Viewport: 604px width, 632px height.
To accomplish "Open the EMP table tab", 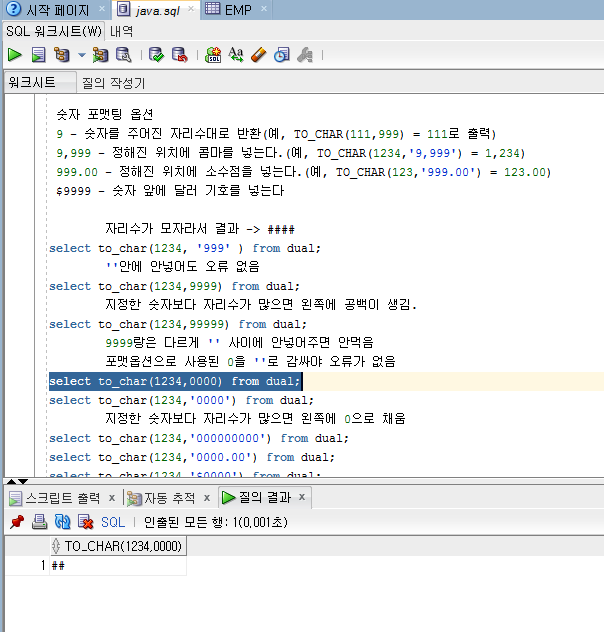I will (238, 10).
